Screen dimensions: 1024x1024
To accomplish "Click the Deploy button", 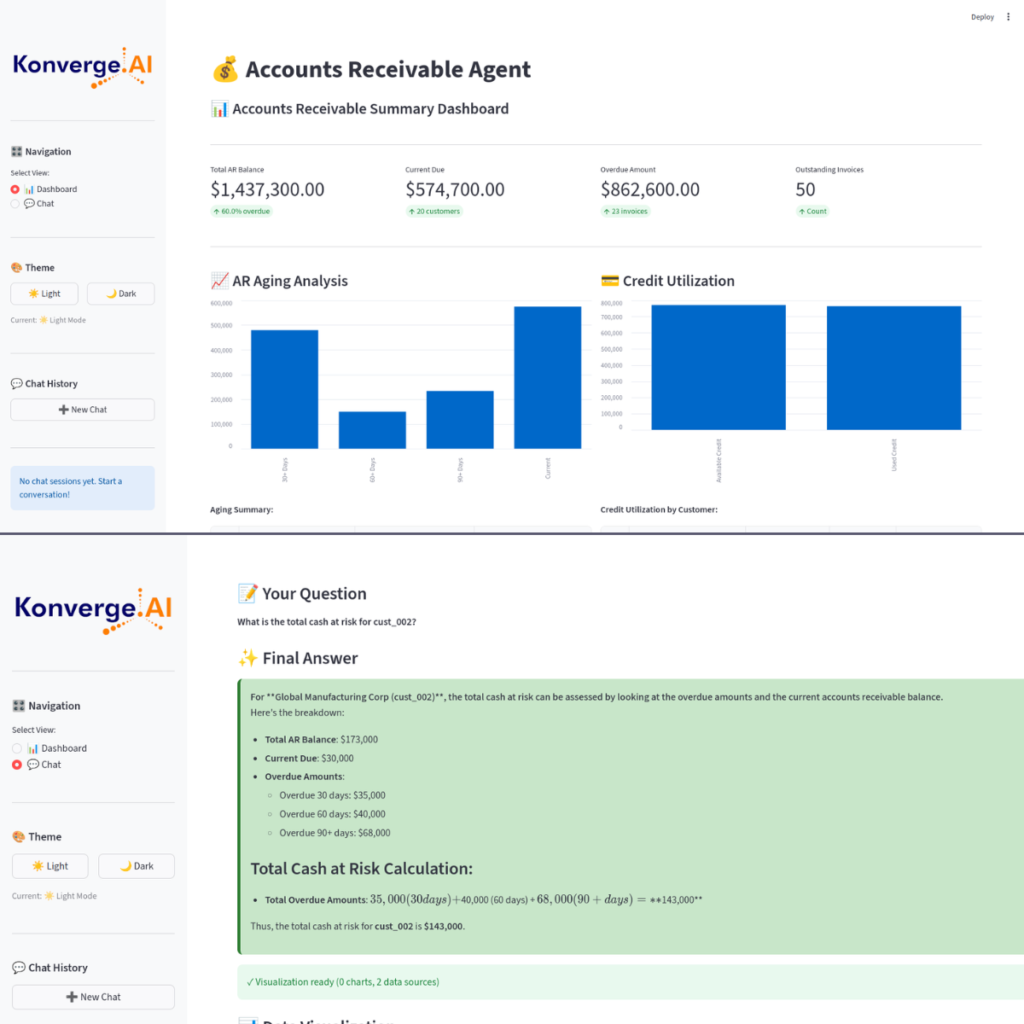I will point(982,17).
